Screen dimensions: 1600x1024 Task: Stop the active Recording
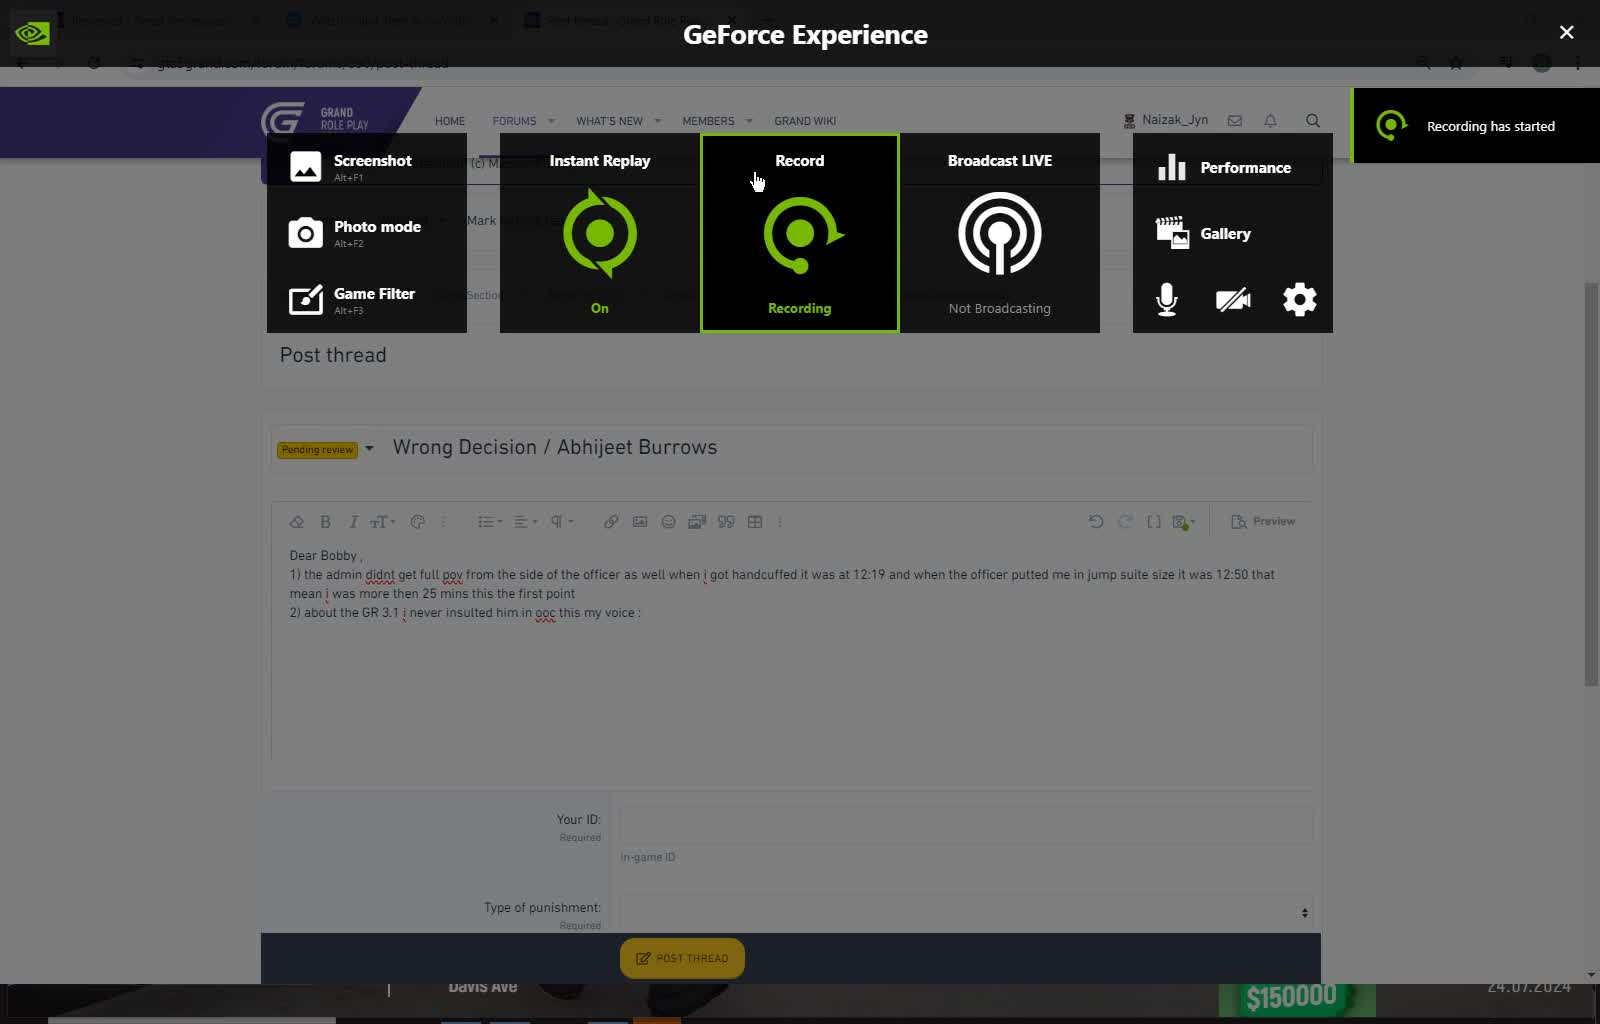(799, 233)
